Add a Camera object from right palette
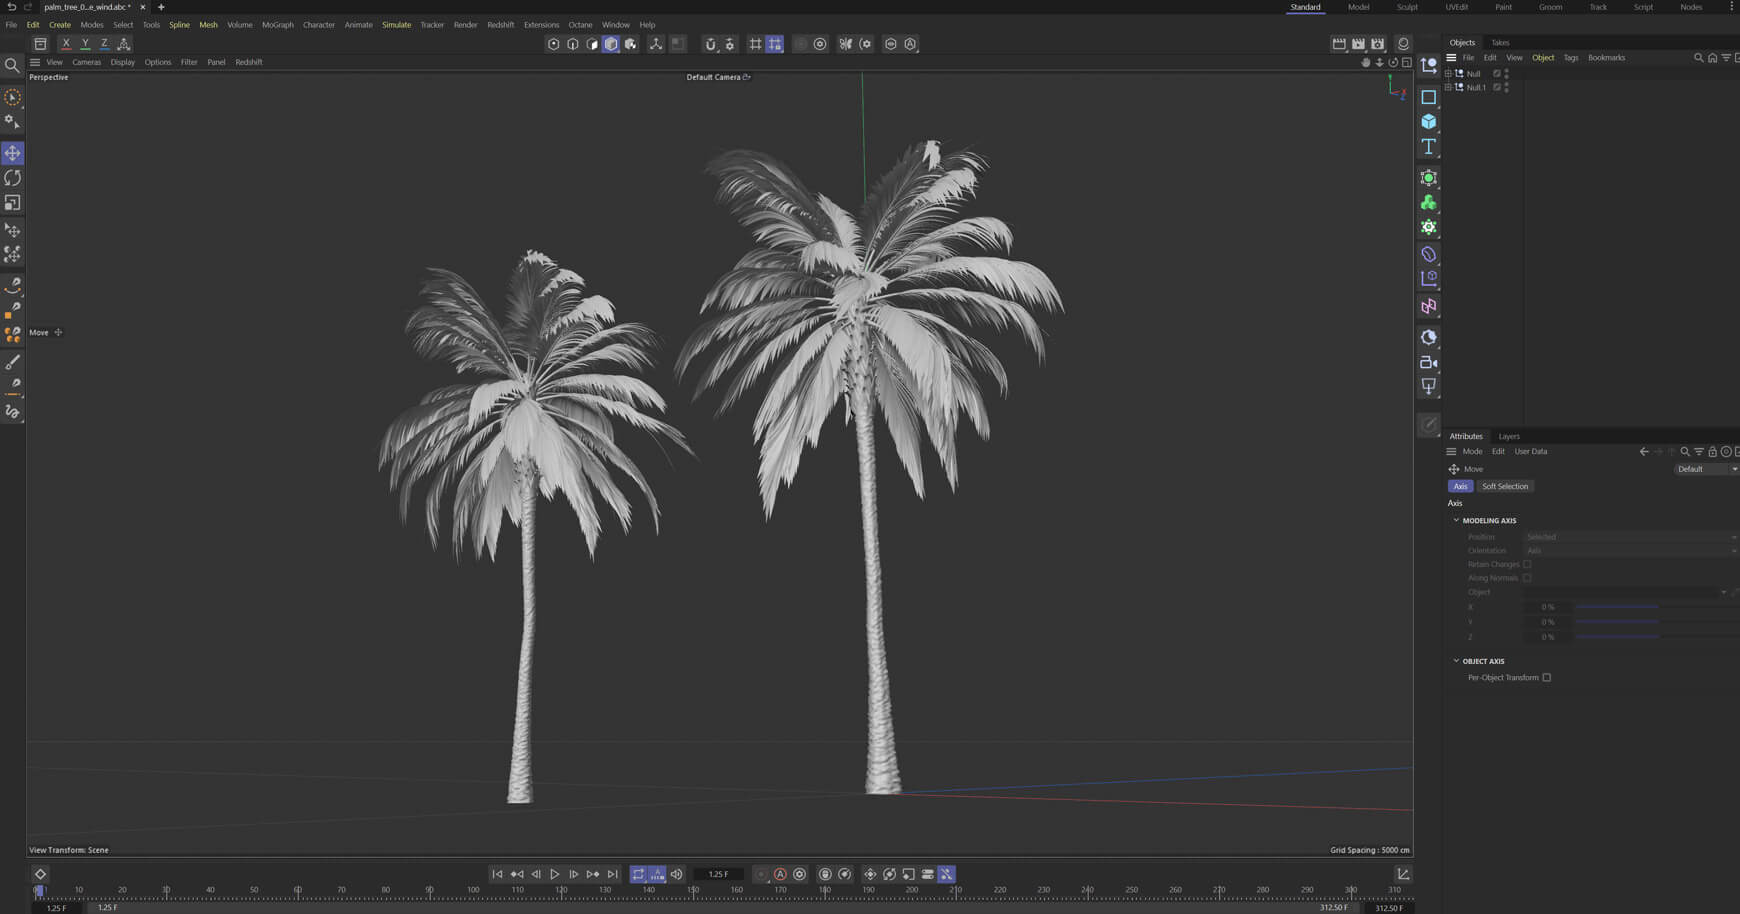This screenshot has width=1740, height=914. (x=1428, y=362)
